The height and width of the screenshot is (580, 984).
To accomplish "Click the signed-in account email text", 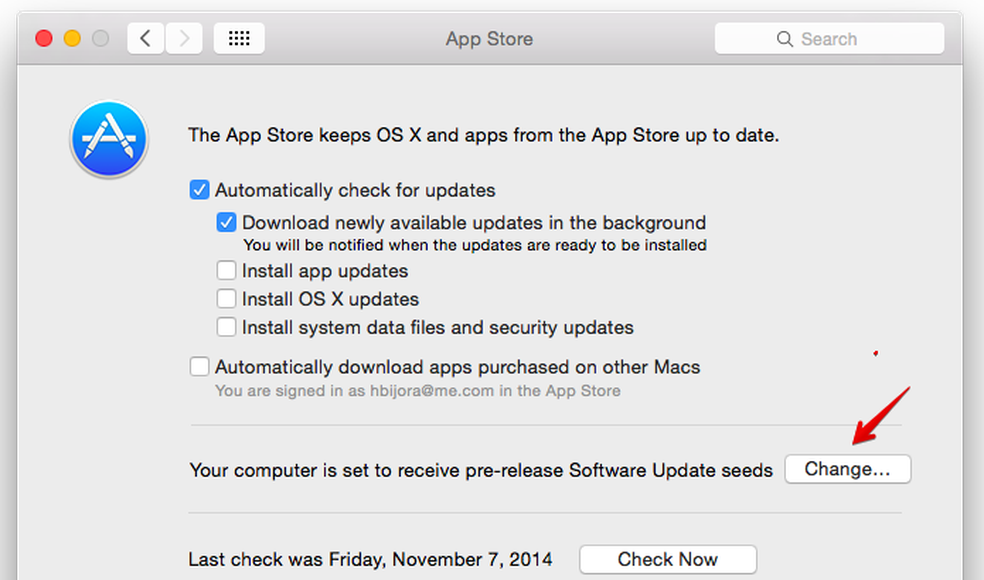I will click(x=417, y=391).
